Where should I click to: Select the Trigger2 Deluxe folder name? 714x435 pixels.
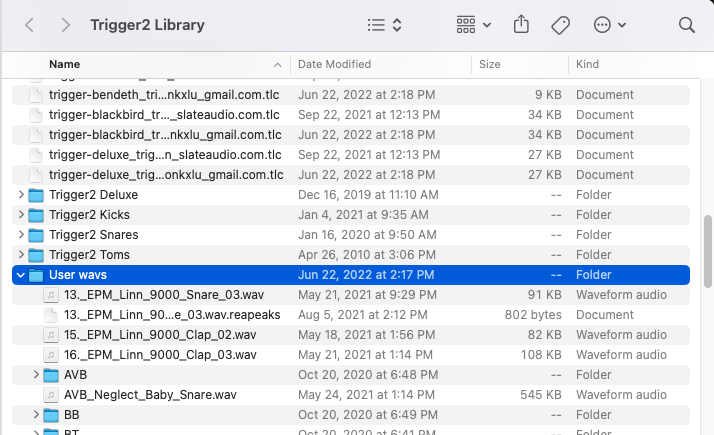click(x=93, y=195)
